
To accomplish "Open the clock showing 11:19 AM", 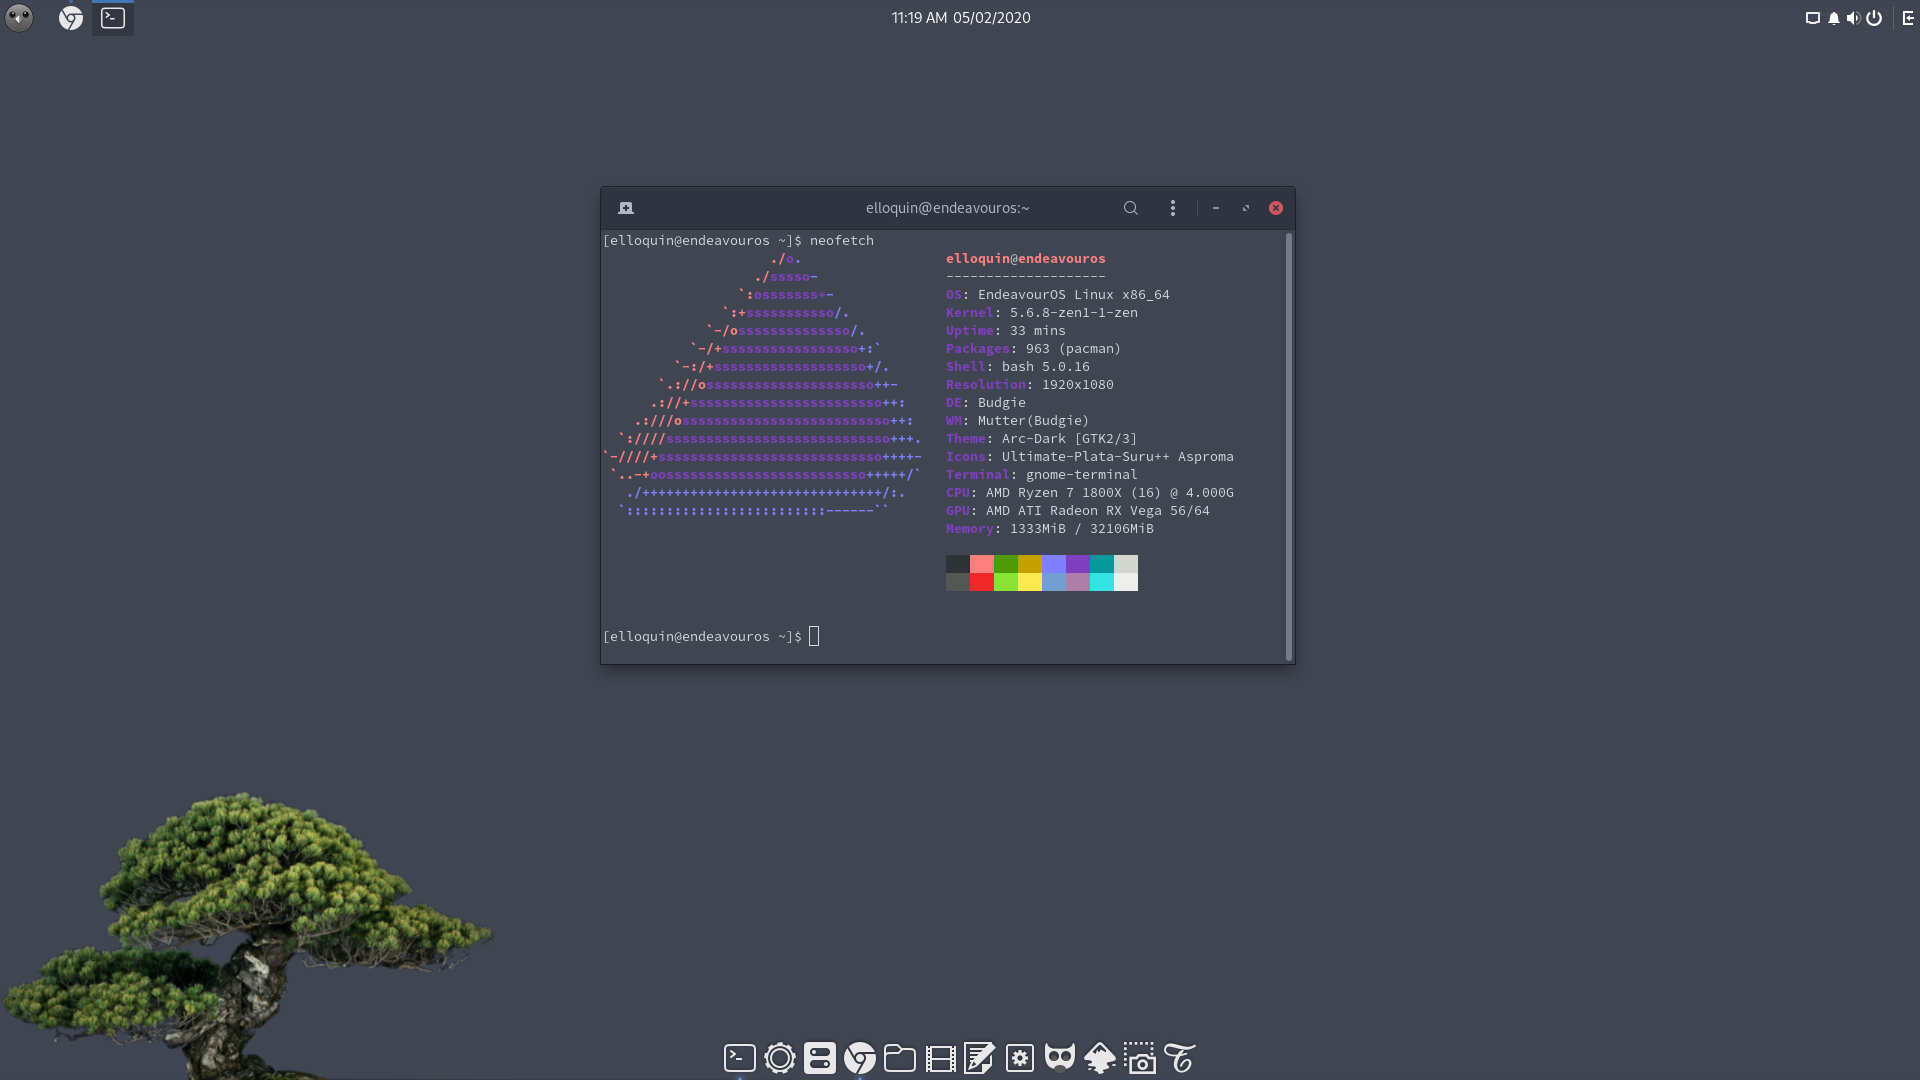I will pyautogui.click(x=960, y=18).
